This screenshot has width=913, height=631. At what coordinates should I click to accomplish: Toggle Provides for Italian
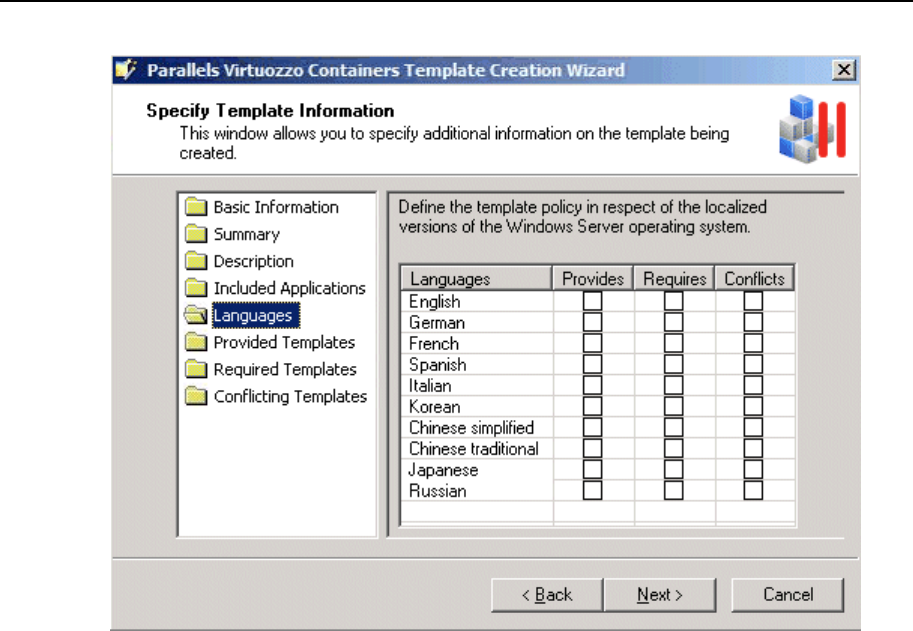click(592, 385)
